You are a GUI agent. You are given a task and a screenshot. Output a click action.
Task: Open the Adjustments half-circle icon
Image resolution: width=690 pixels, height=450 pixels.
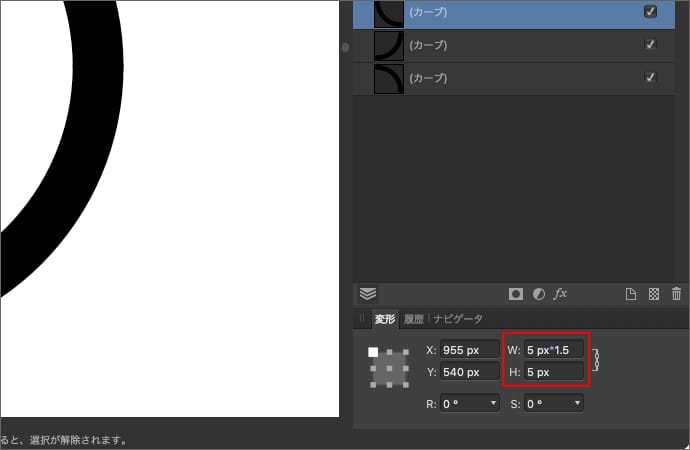[x=538, y=294]
